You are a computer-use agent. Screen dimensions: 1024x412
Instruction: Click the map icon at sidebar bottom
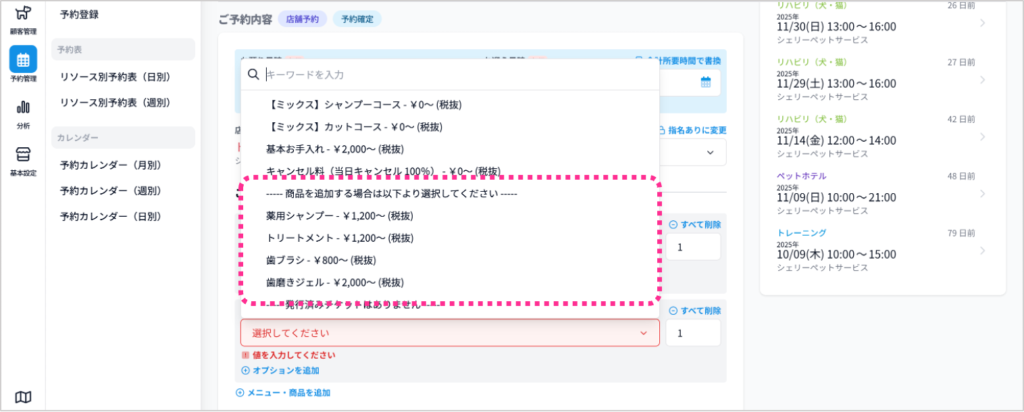[22, 397]
